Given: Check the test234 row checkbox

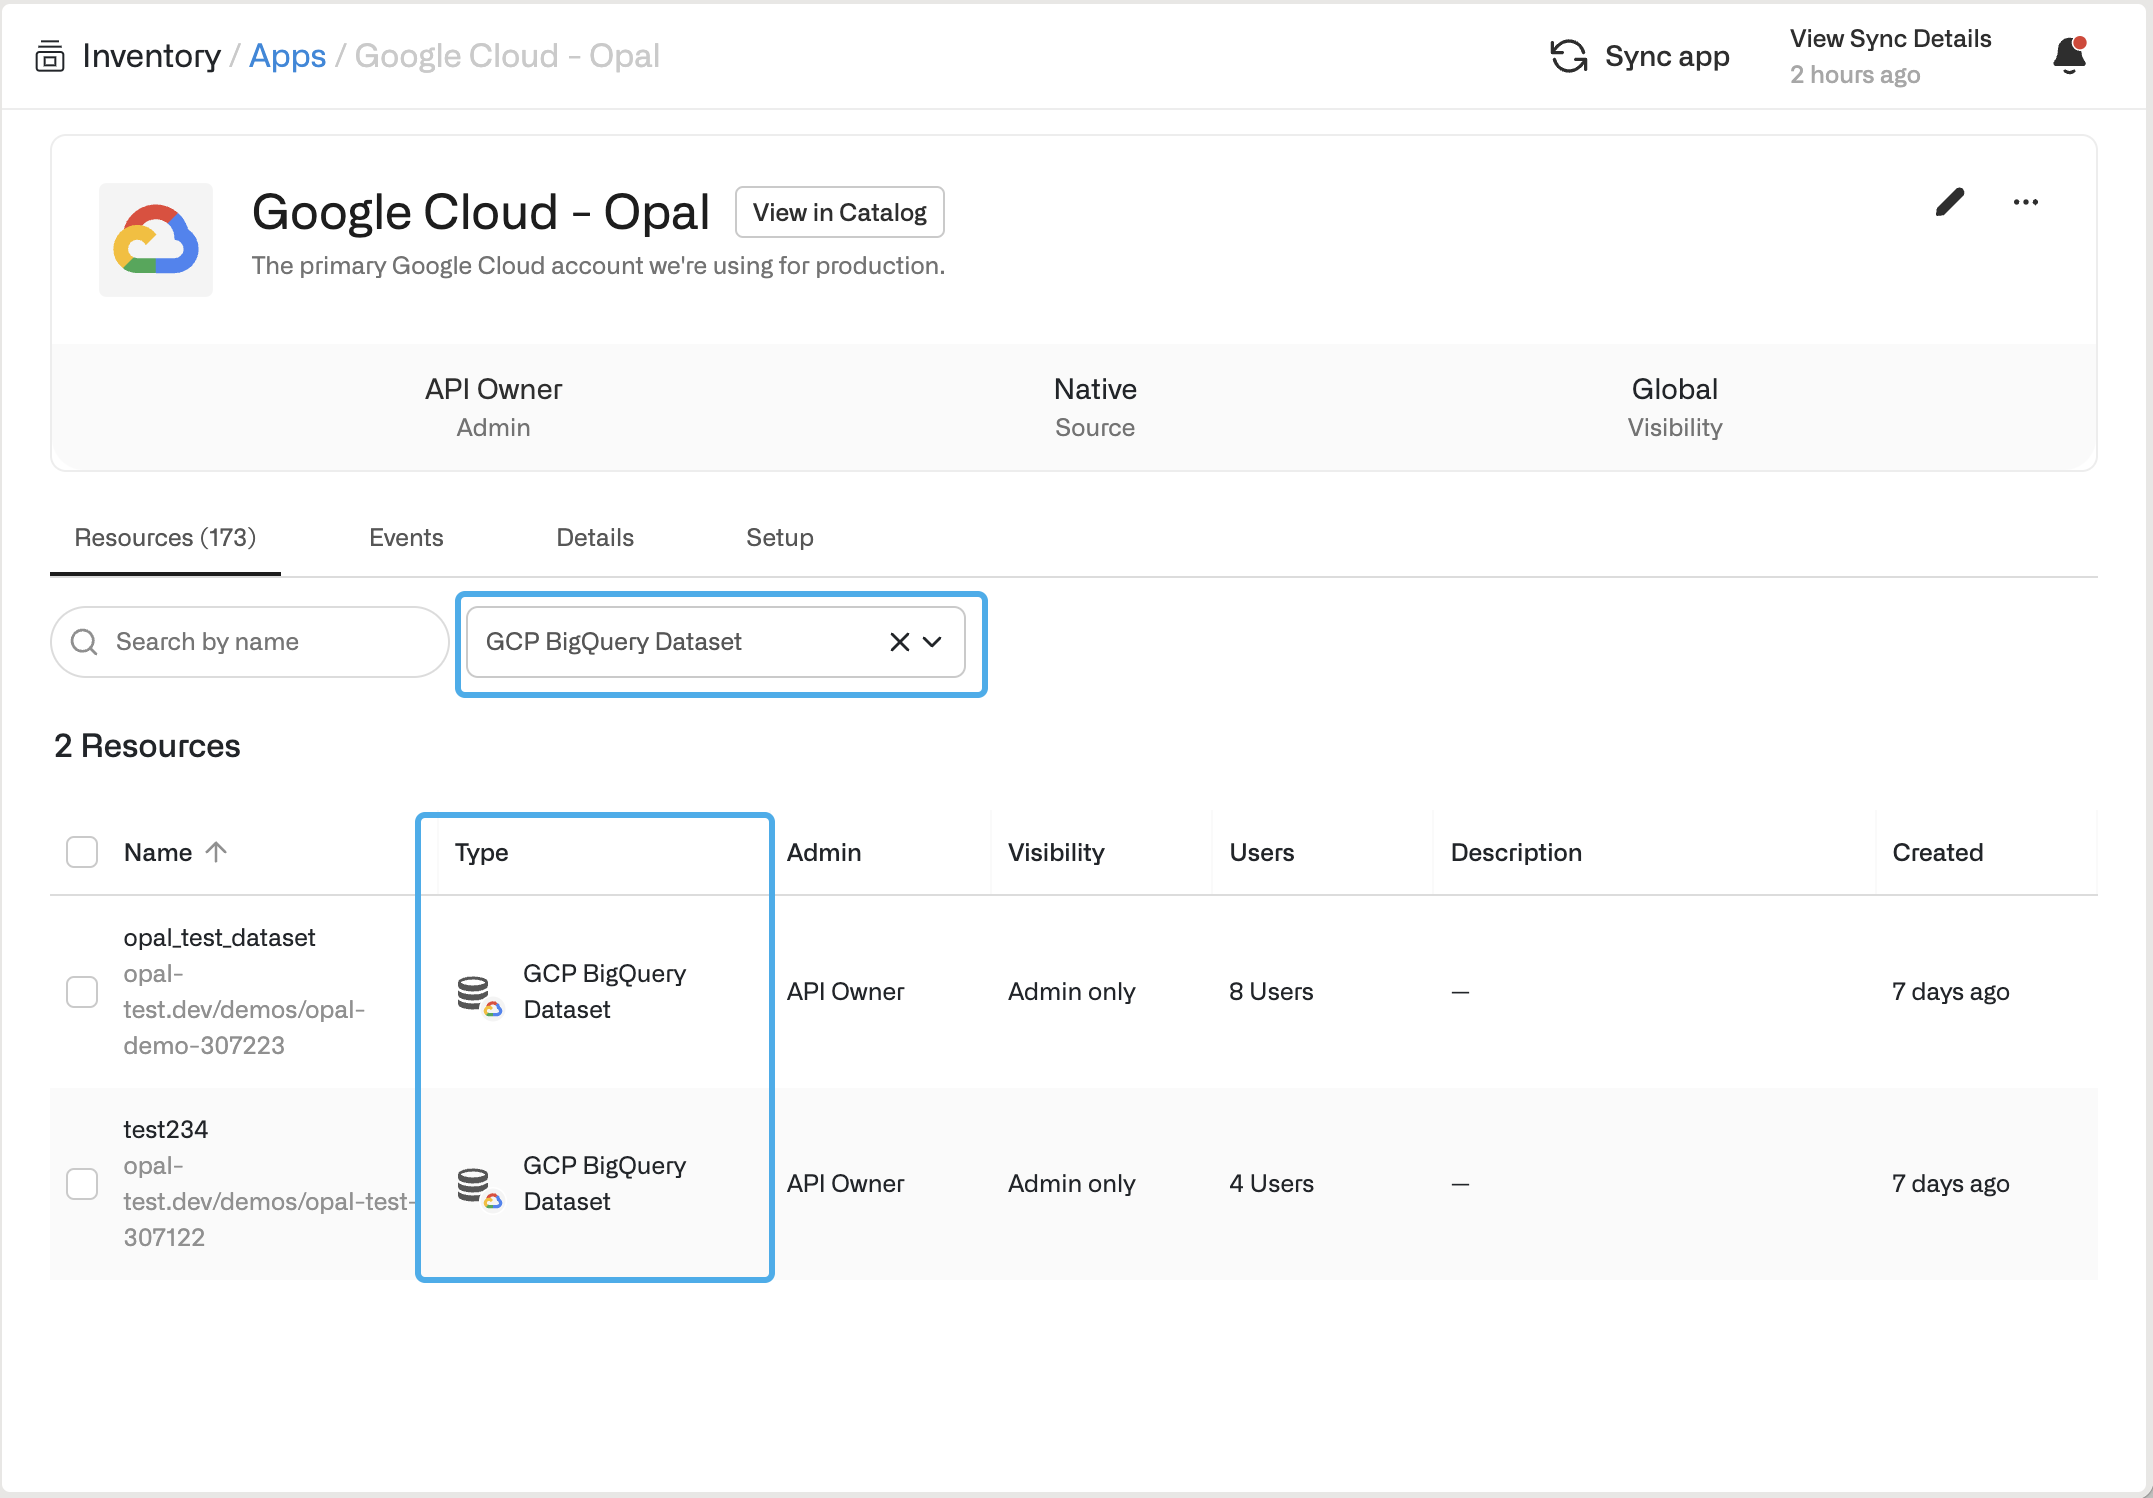Looking at the screenshot, I should coord(82,1184).
